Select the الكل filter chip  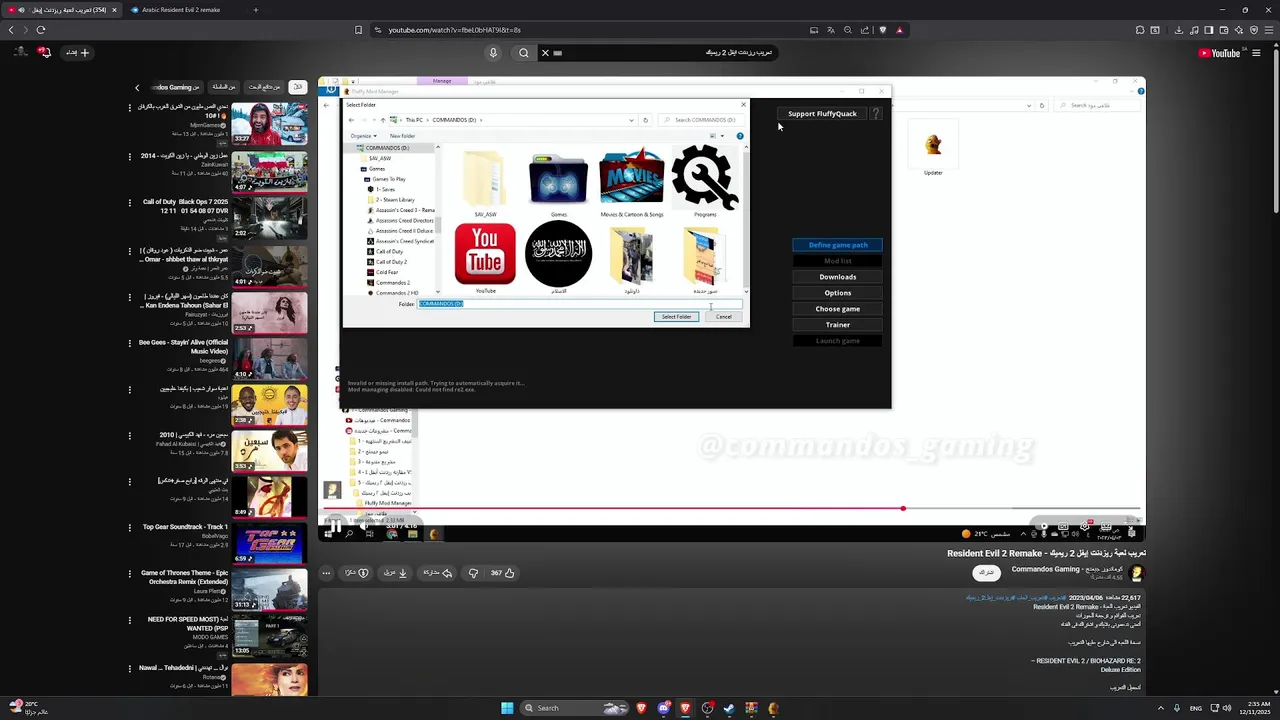coord(297,87)
